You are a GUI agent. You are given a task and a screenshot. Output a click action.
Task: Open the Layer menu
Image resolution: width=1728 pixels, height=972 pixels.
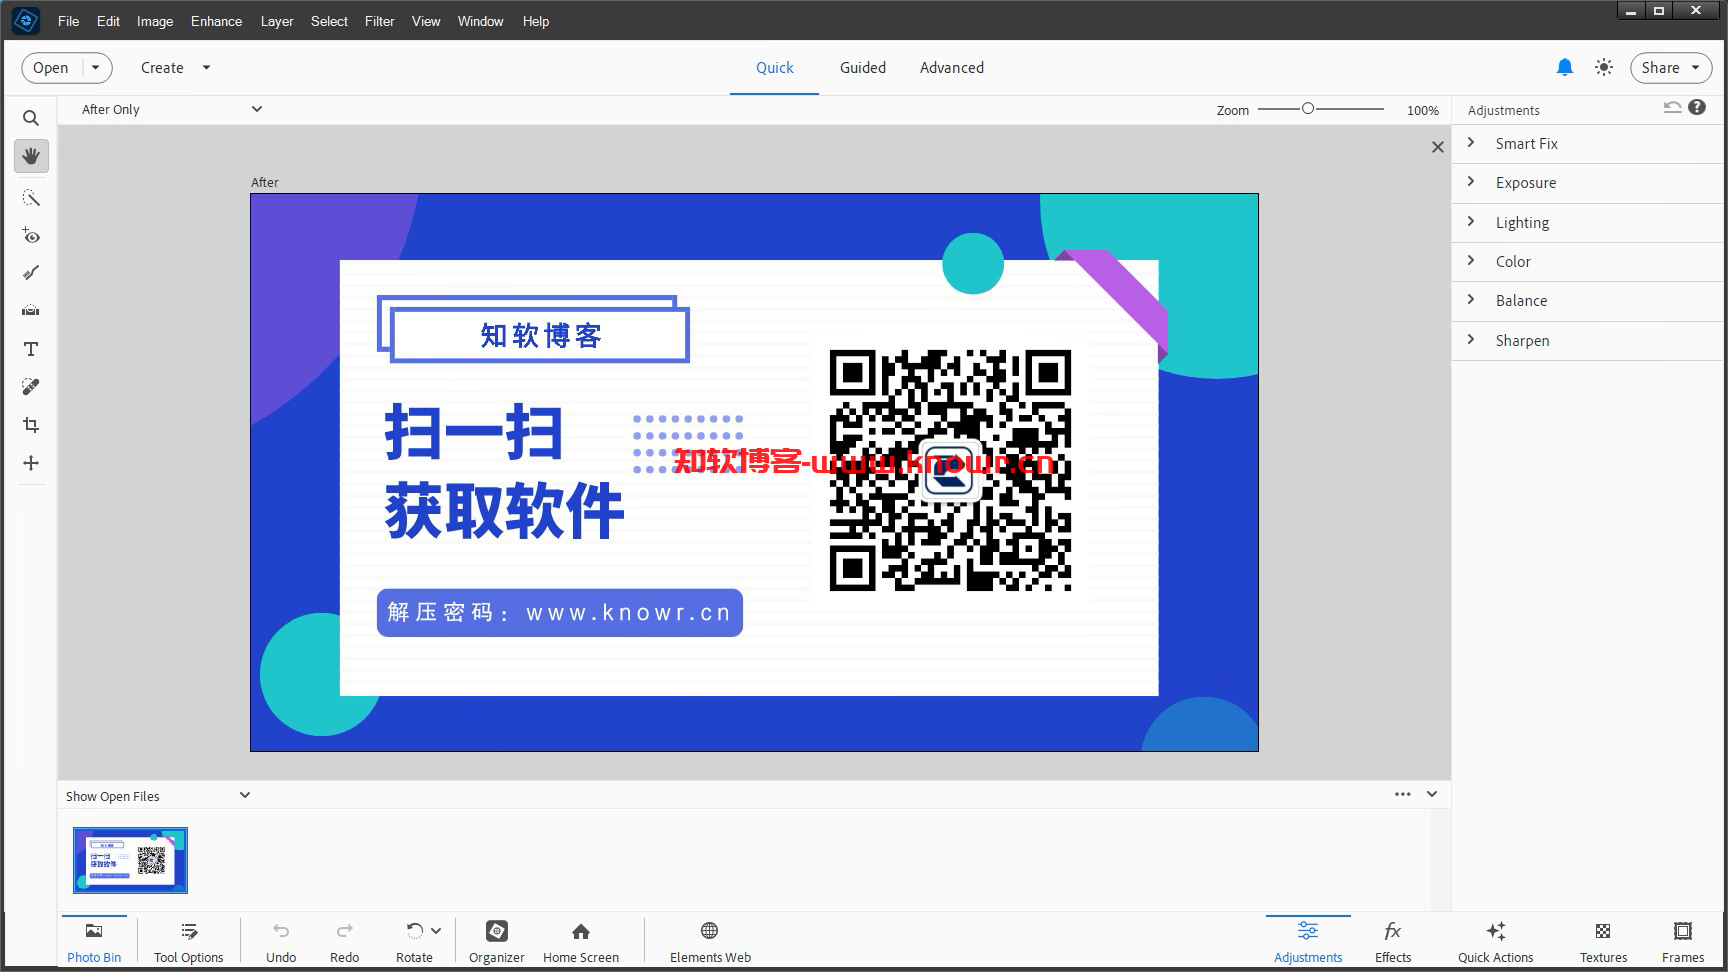[x=277, y=21]
